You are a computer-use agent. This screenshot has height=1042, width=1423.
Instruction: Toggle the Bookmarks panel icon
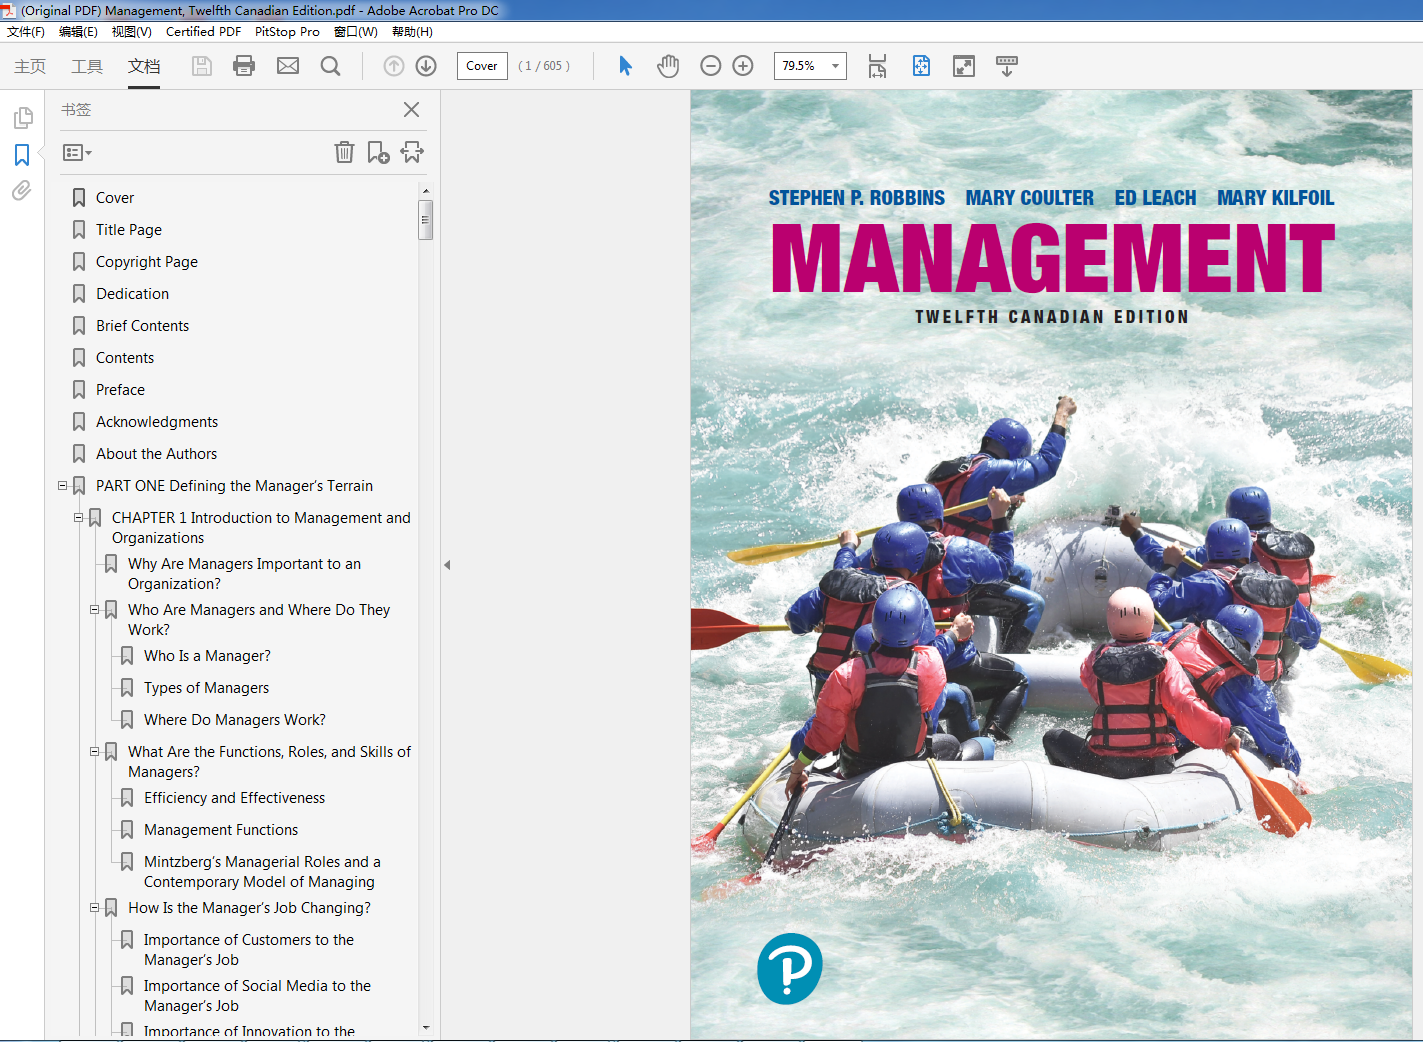pos(22,155)
